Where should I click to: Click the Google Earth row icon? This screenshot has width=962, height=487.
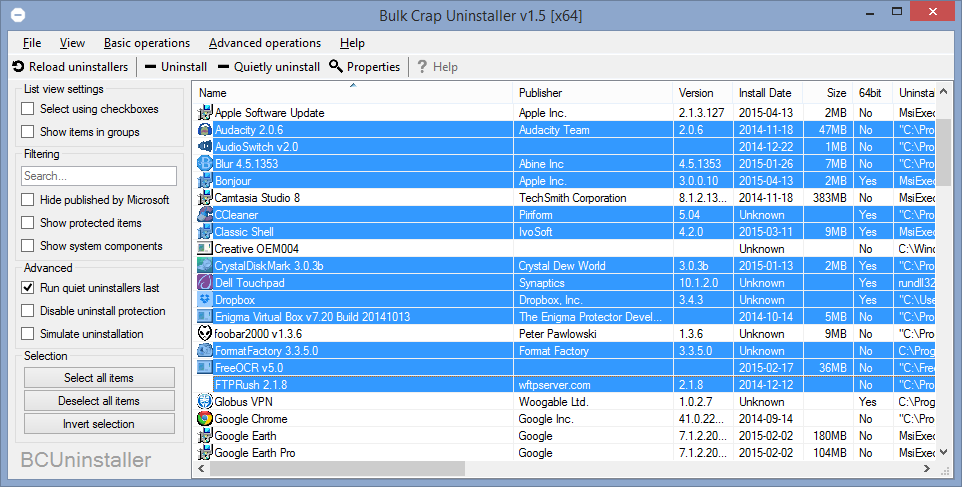point(205,436)
